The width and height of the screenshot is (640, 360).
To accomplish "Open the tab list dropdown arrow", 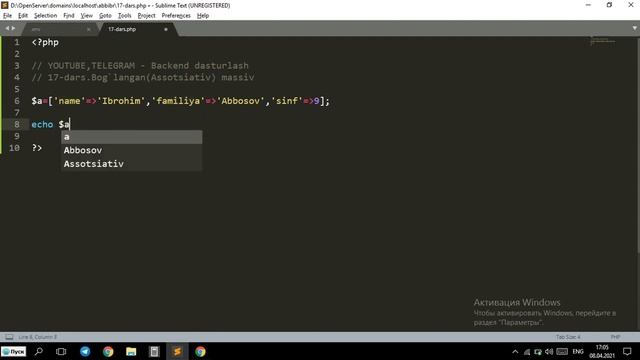I will (x=635, y=28).
